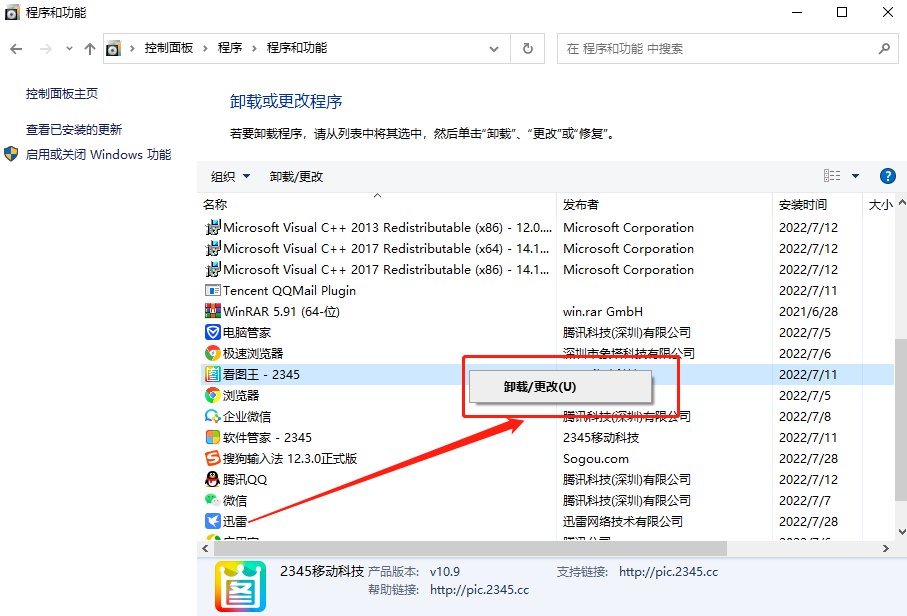The width and height of the screenshot is (907, 616).
Task: Click the 腾讯QQ program icon
Action: 211,479
